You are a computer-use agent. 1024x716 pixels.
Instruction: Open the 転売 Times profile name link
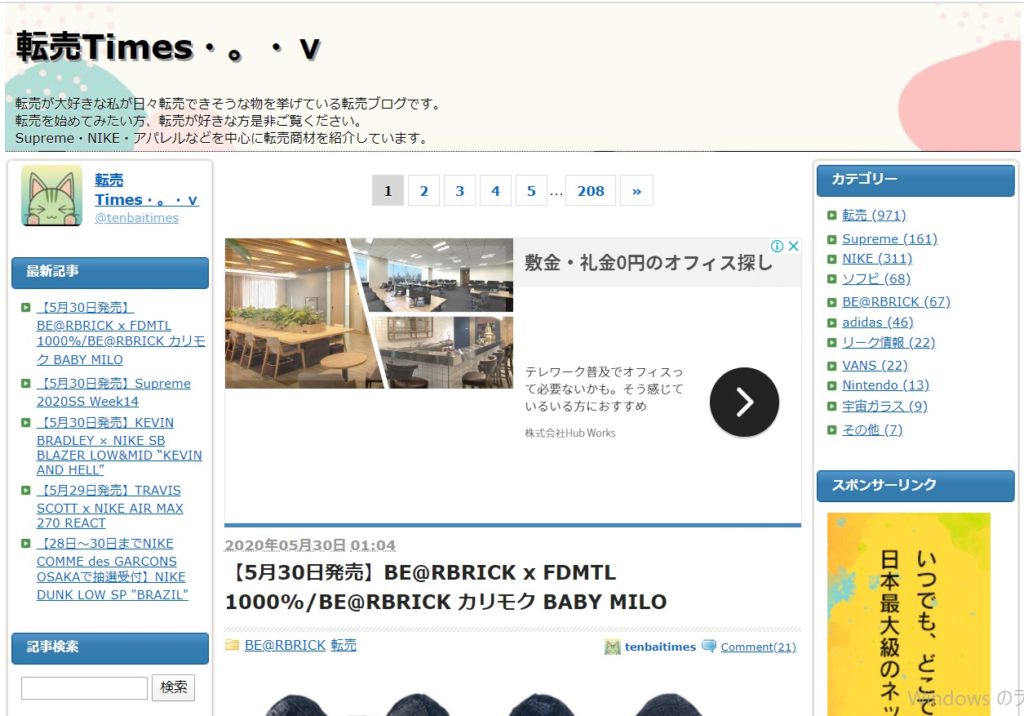146,190
